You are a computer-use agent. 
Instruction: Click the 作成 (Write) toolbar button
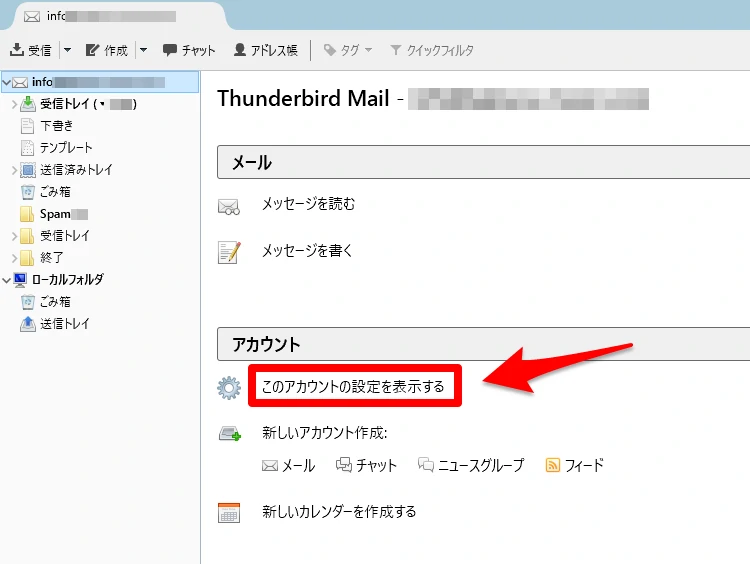point(107,50)
